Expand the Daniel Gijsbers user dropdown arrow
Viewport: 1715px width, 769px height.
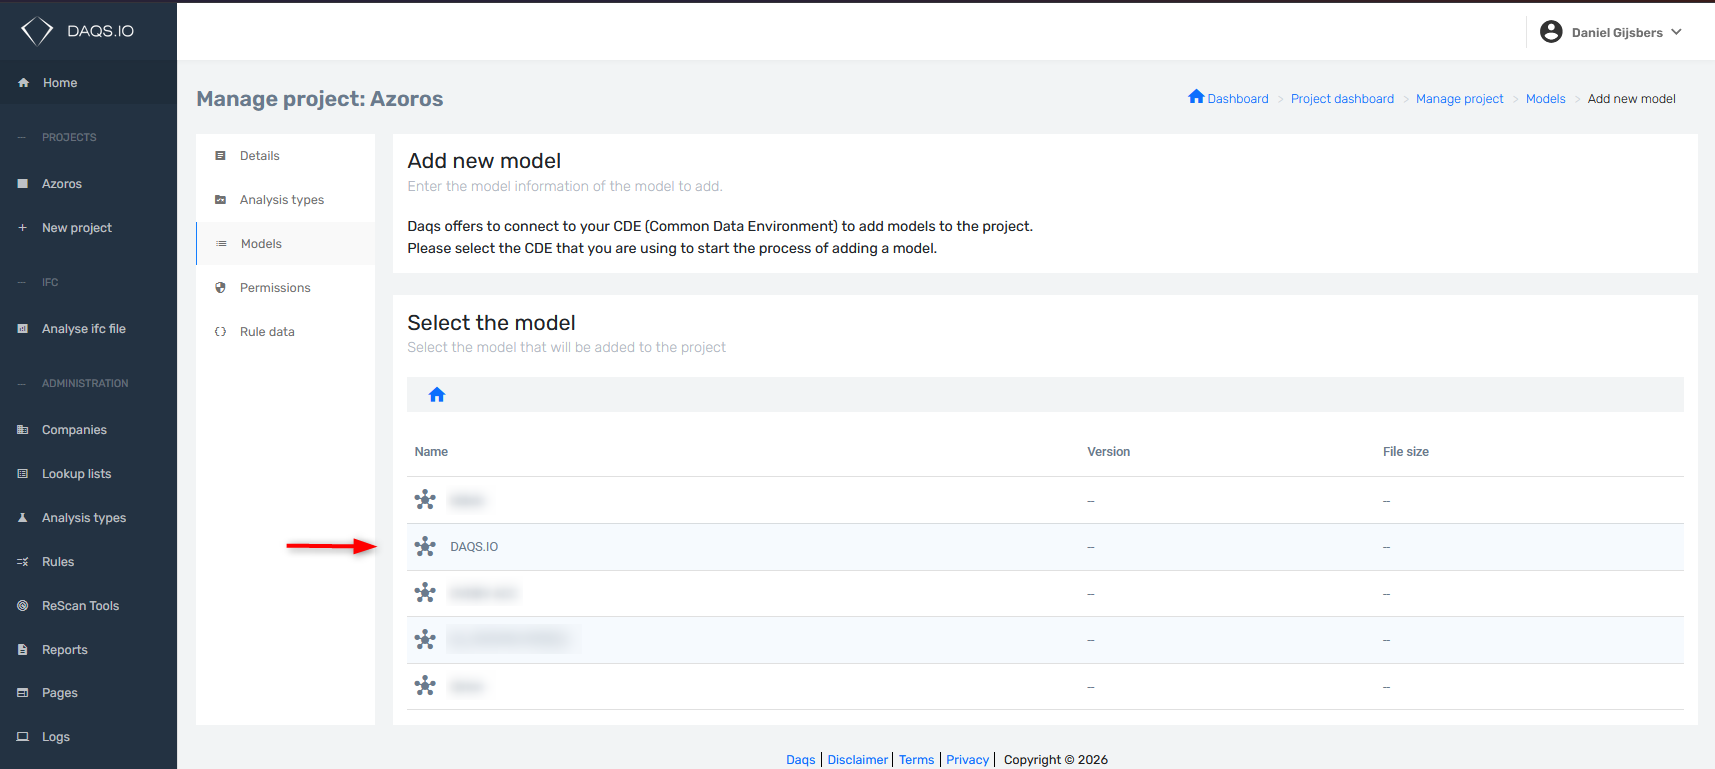1676,32
